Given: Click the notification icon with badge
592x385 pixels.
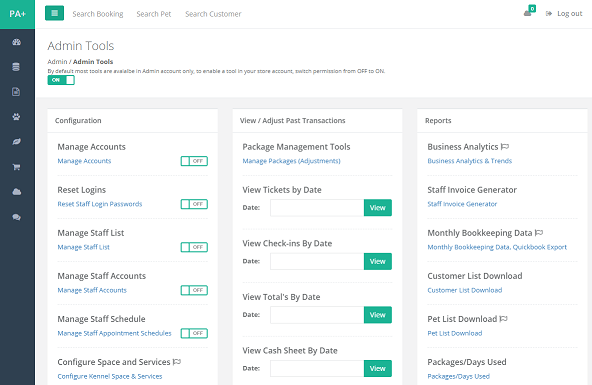Looking at the screenshot, I should pos(529,12).
